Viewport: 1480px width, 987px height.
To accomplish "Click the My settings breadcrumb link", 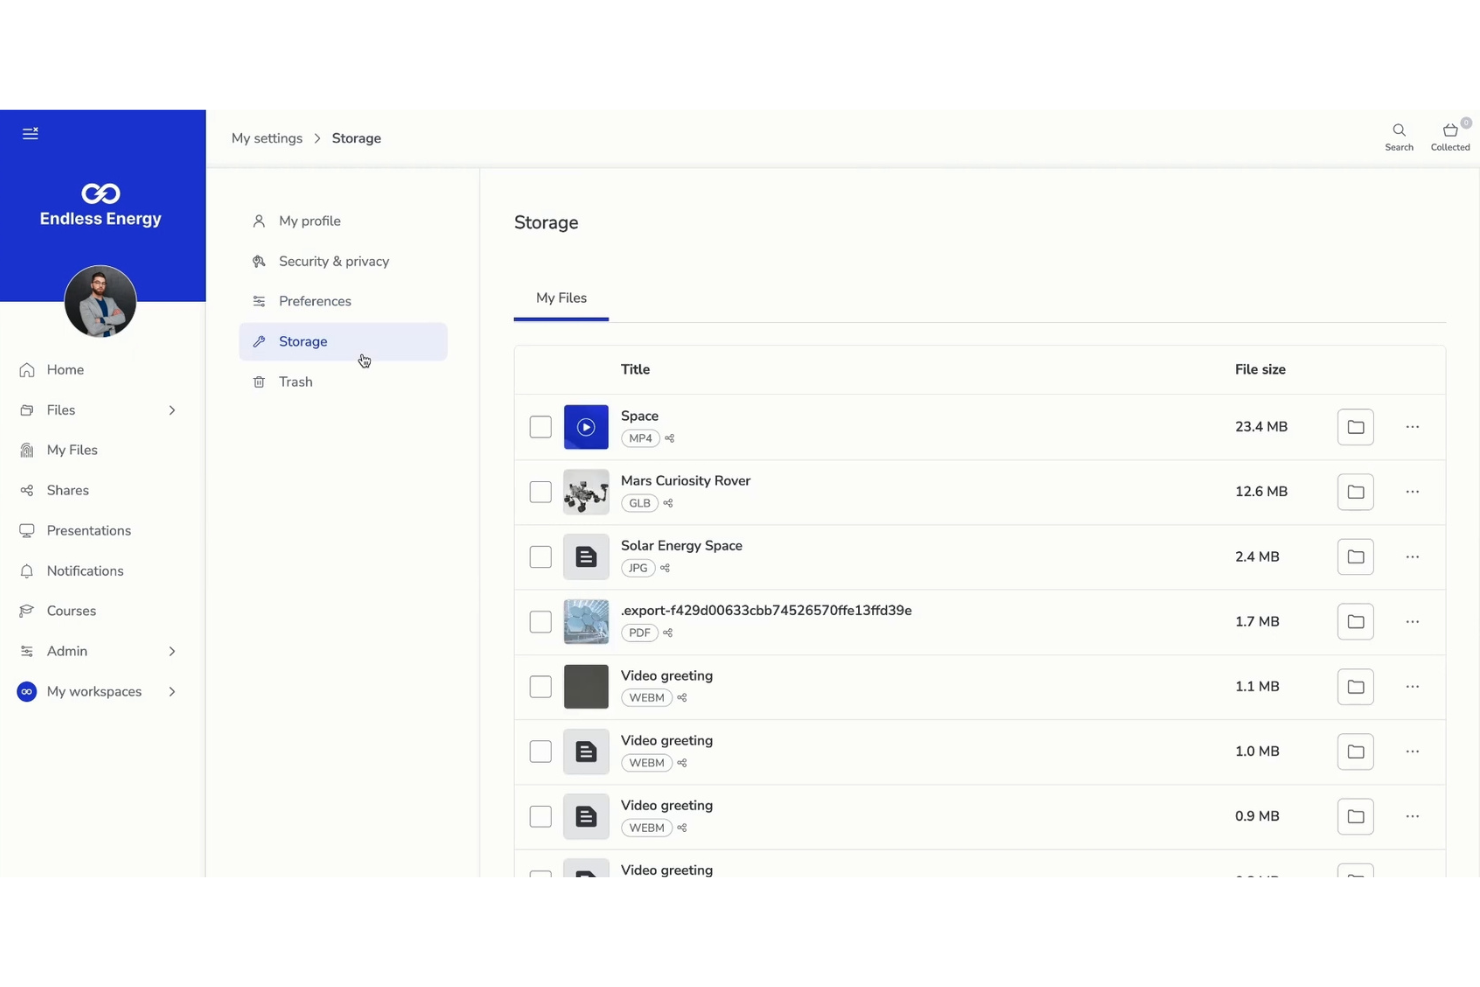I will (x=266, y=138).
